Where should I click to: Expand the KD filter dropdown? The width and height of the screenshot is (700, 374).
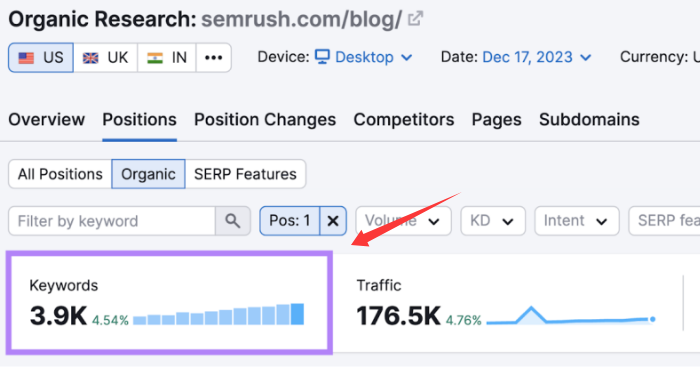(x=493, y=220)
